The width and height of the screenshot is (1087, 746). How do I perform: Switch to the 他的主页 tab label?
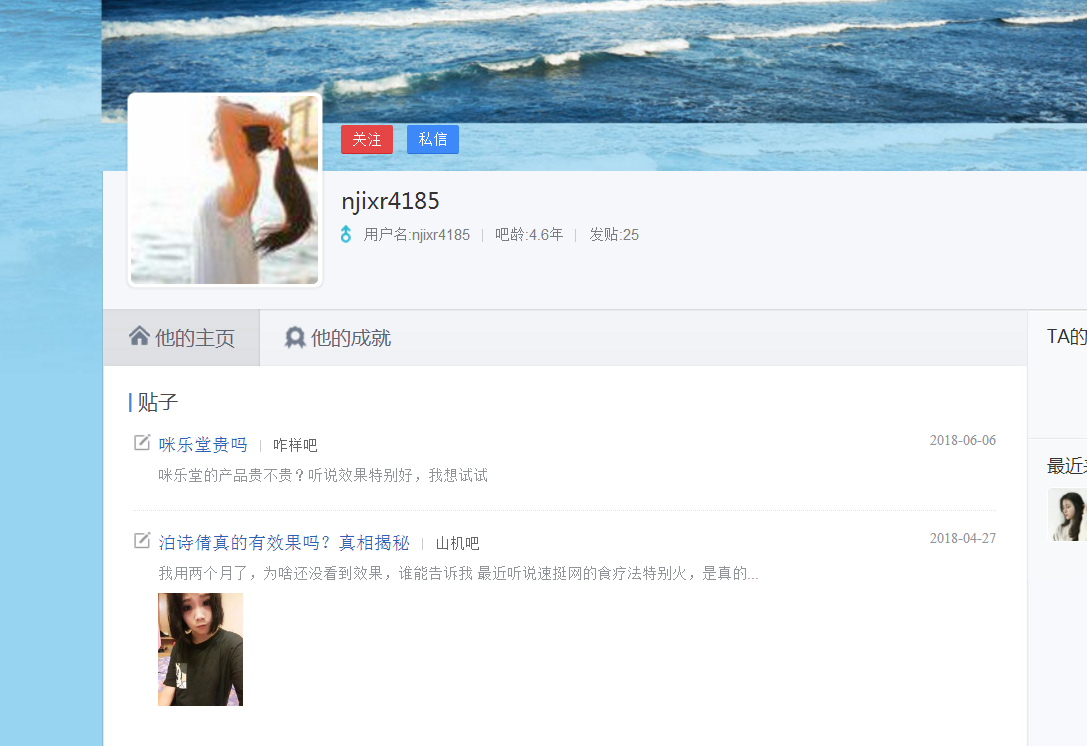click(x=194, y=338)
